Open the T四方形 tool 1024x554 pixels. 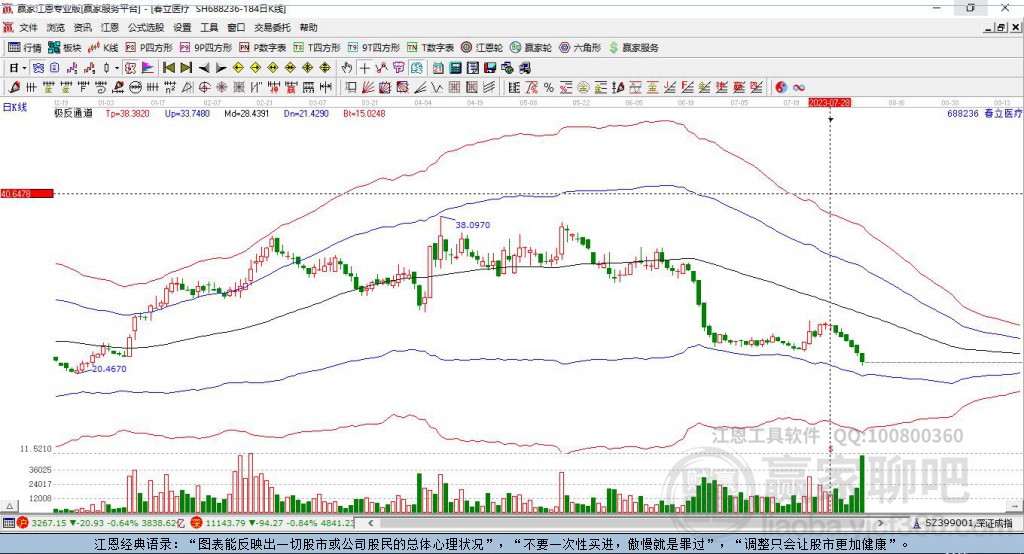point(317,48)
